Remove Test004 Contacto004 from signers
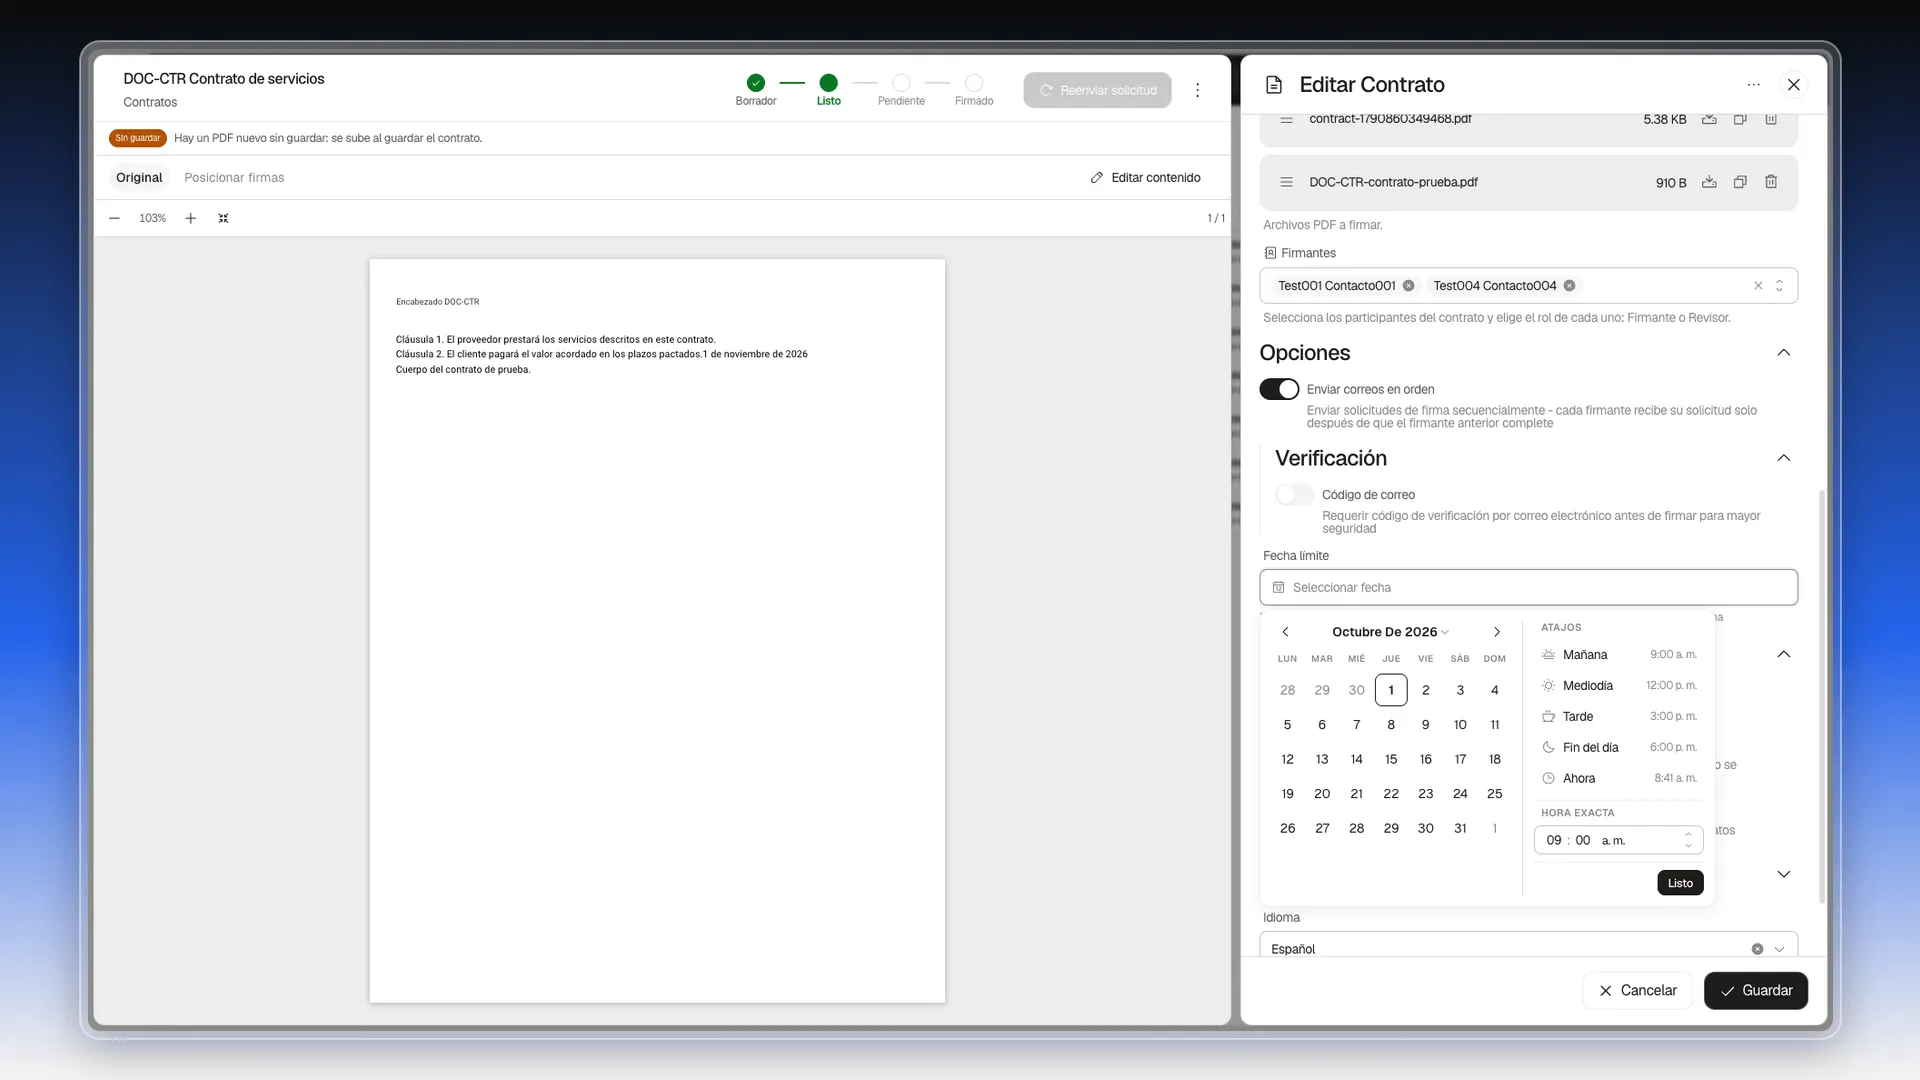 [1569, 286]
